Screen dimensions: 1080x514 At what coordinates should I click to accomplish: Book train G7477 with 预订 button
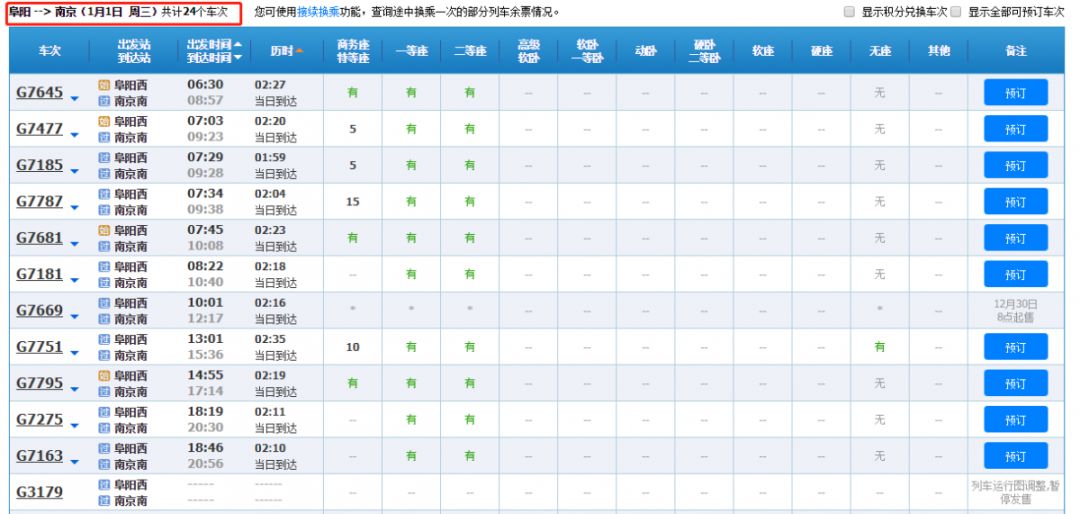pos(1016,129)
